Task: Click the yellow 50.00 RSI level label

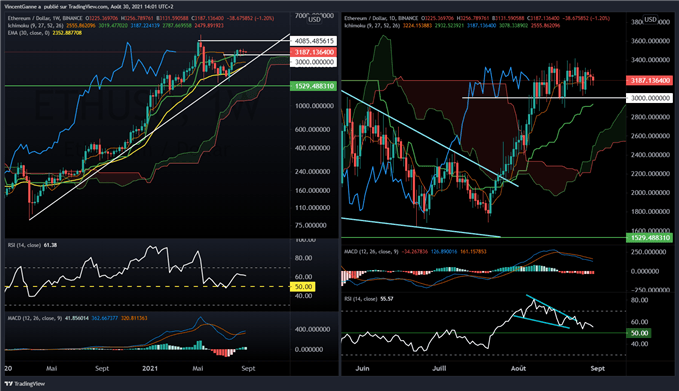Action: (303, 287)
